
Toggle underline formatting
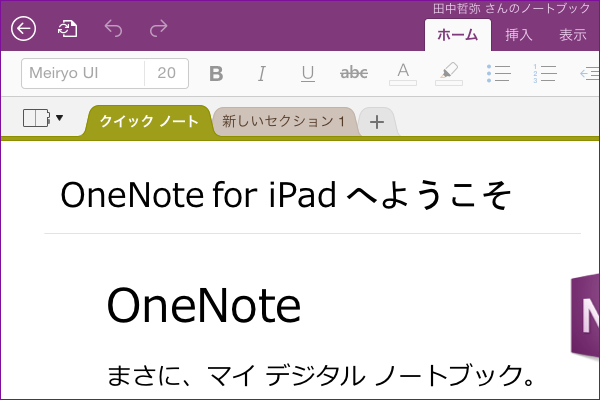308,73
